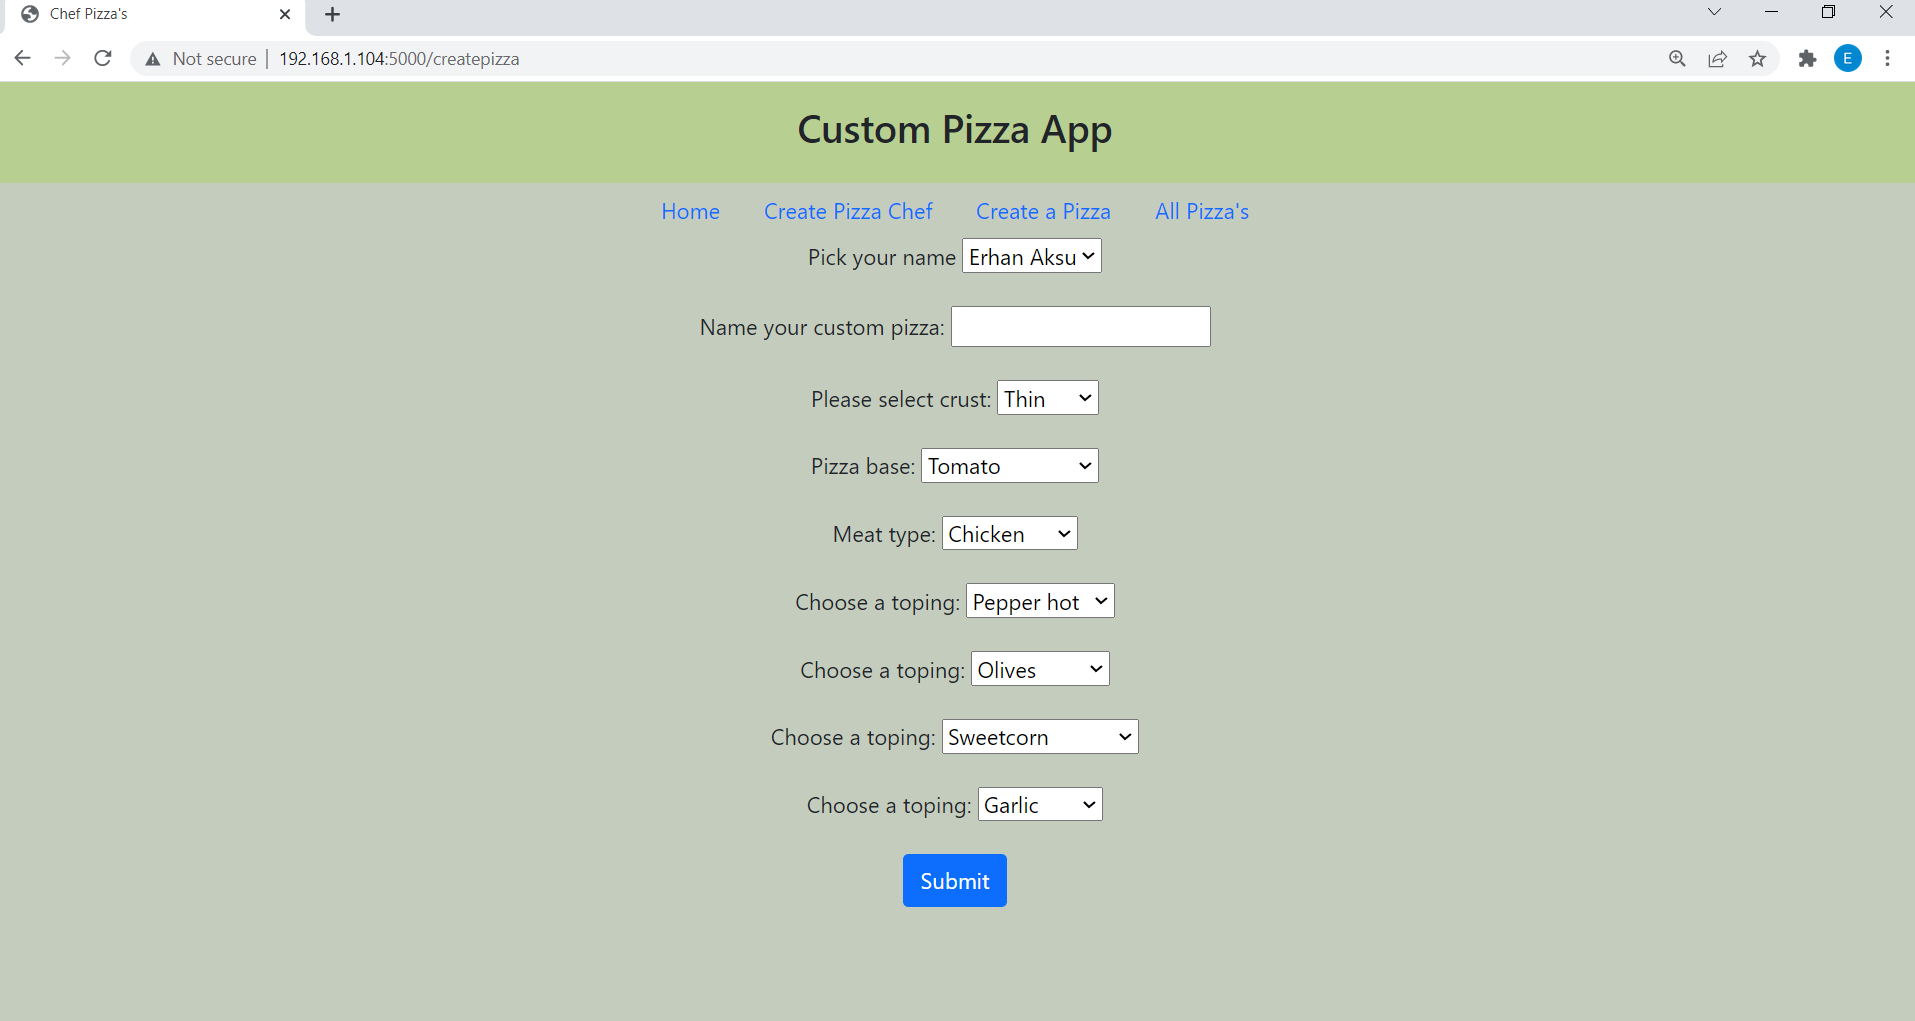Open the browser three-dot menu
Image resolution: width=1915 pixels, height=1021 pixels.
click(1888, 58)
